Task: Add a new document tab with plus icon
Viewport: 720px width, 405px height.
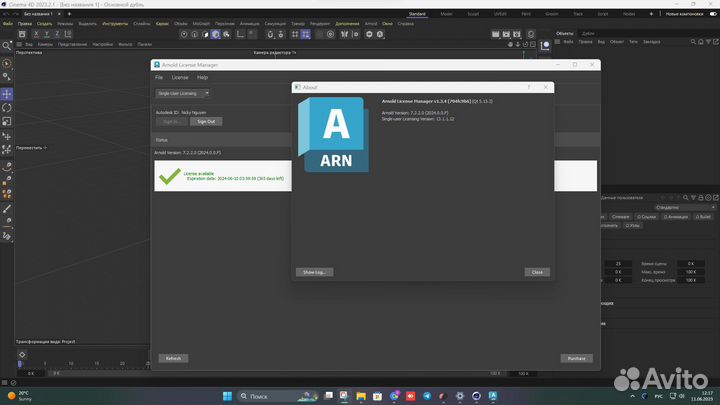Action: [x=69, y=14]
